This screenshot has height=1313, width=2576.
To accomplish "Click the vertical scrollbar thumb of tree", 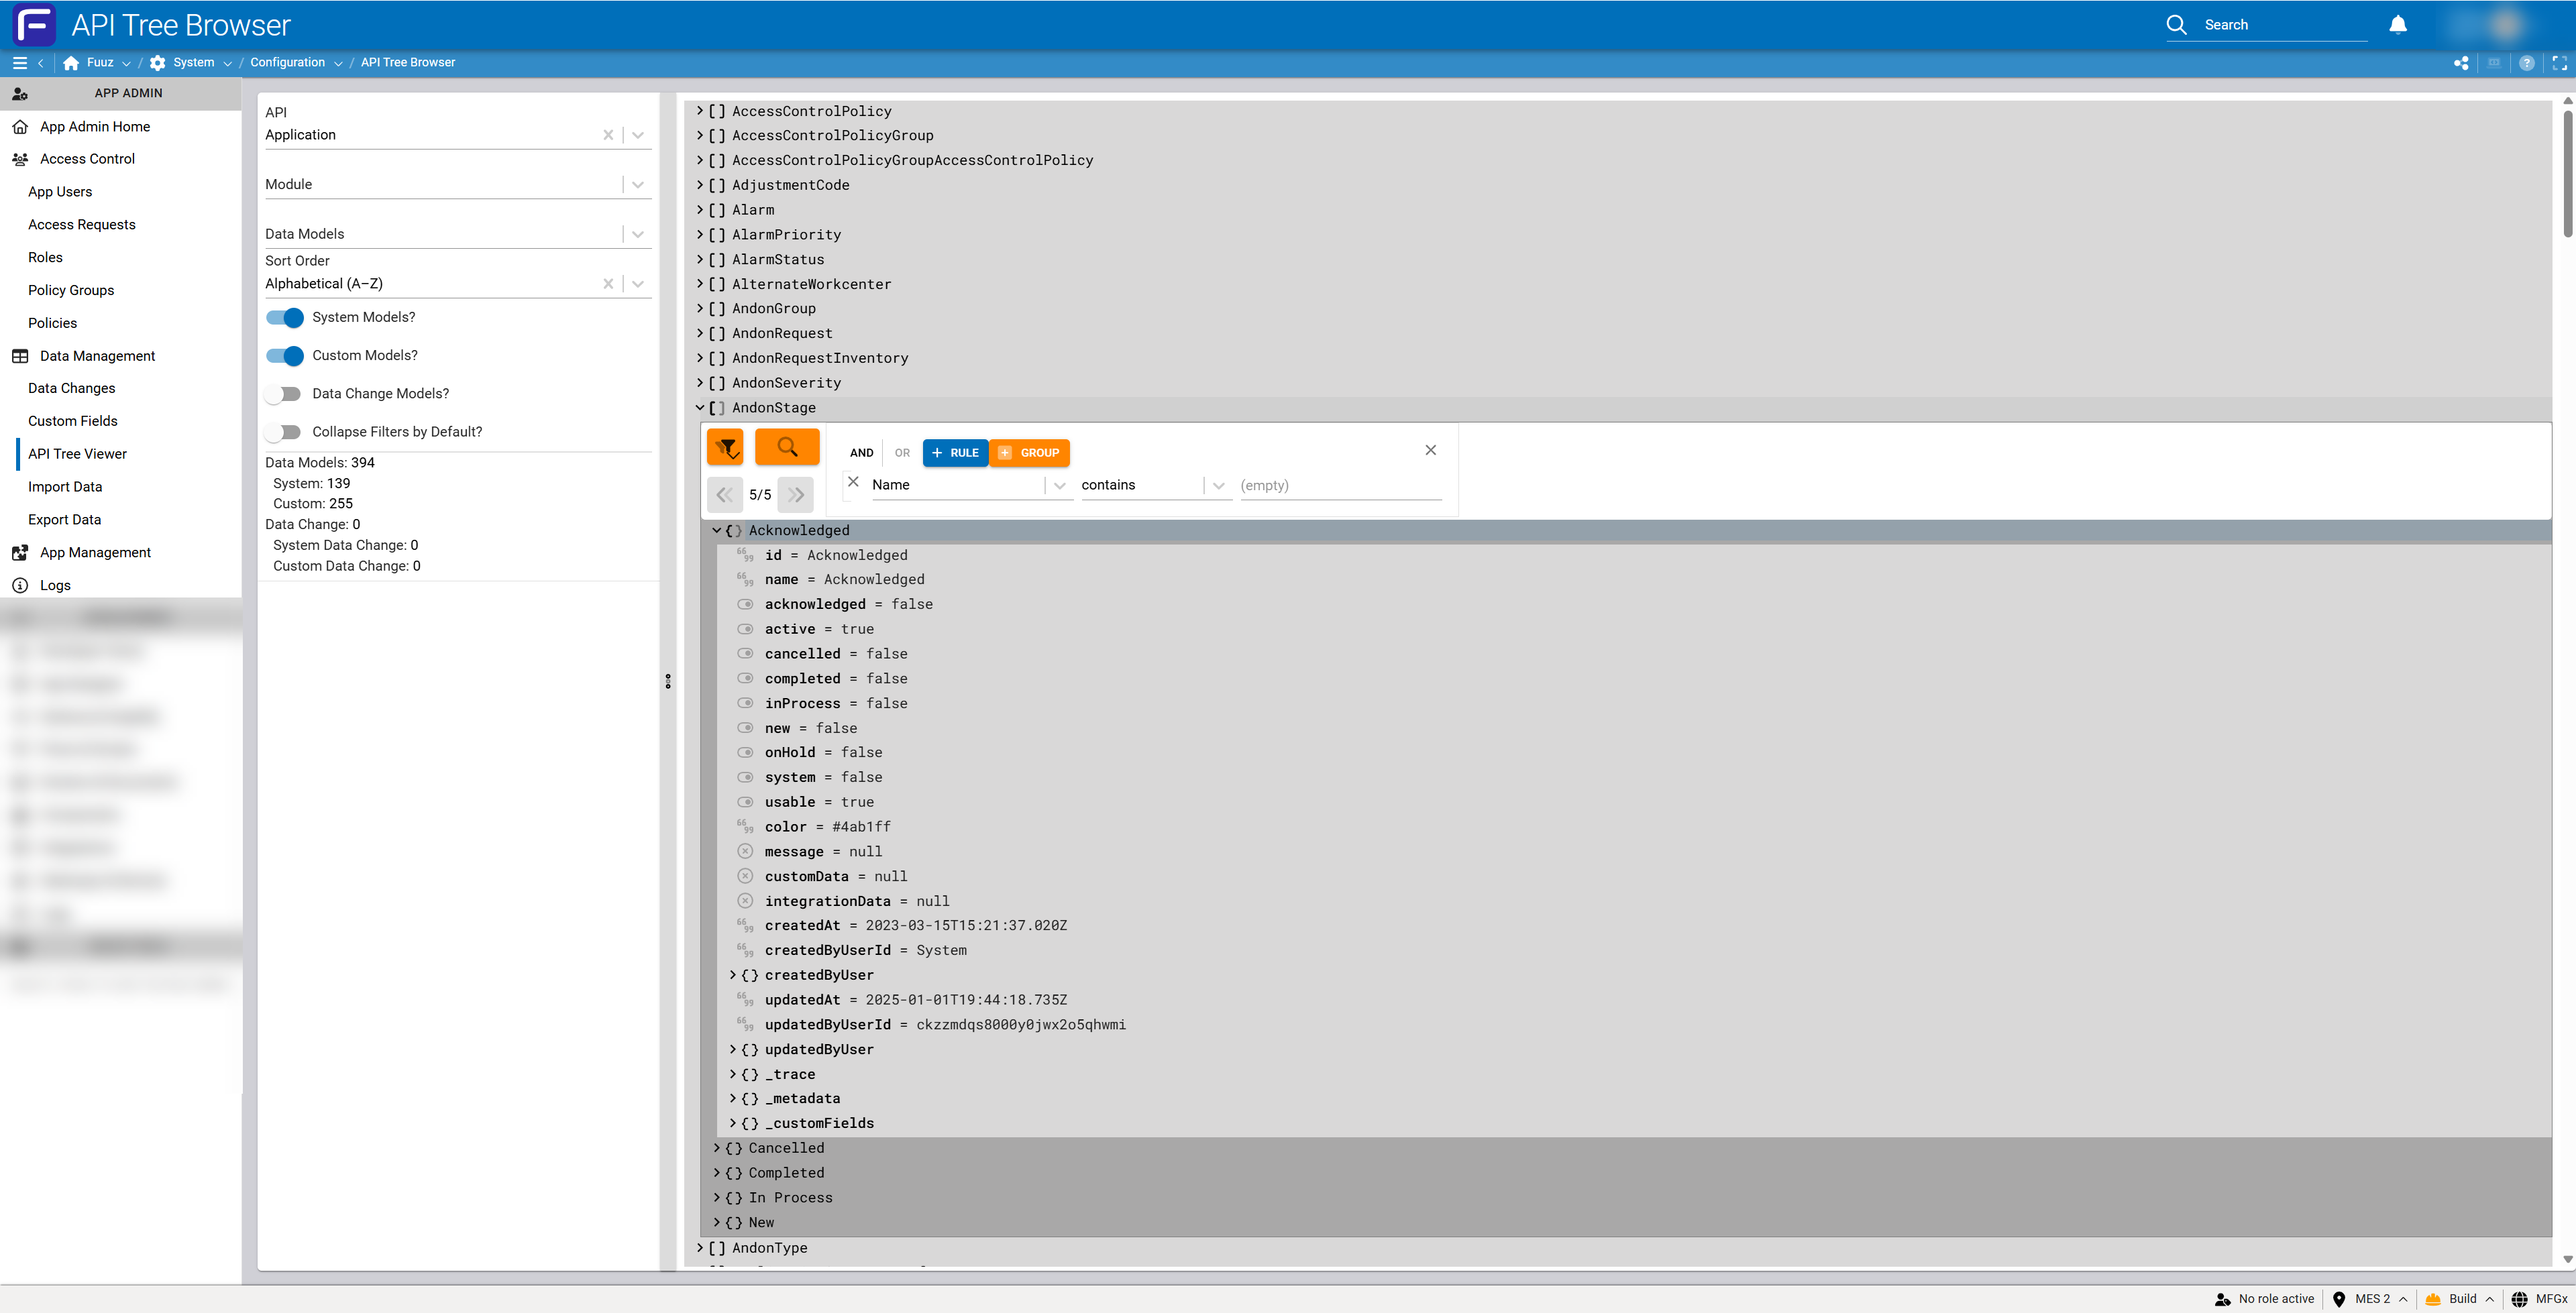I will tap(2567, 173).
